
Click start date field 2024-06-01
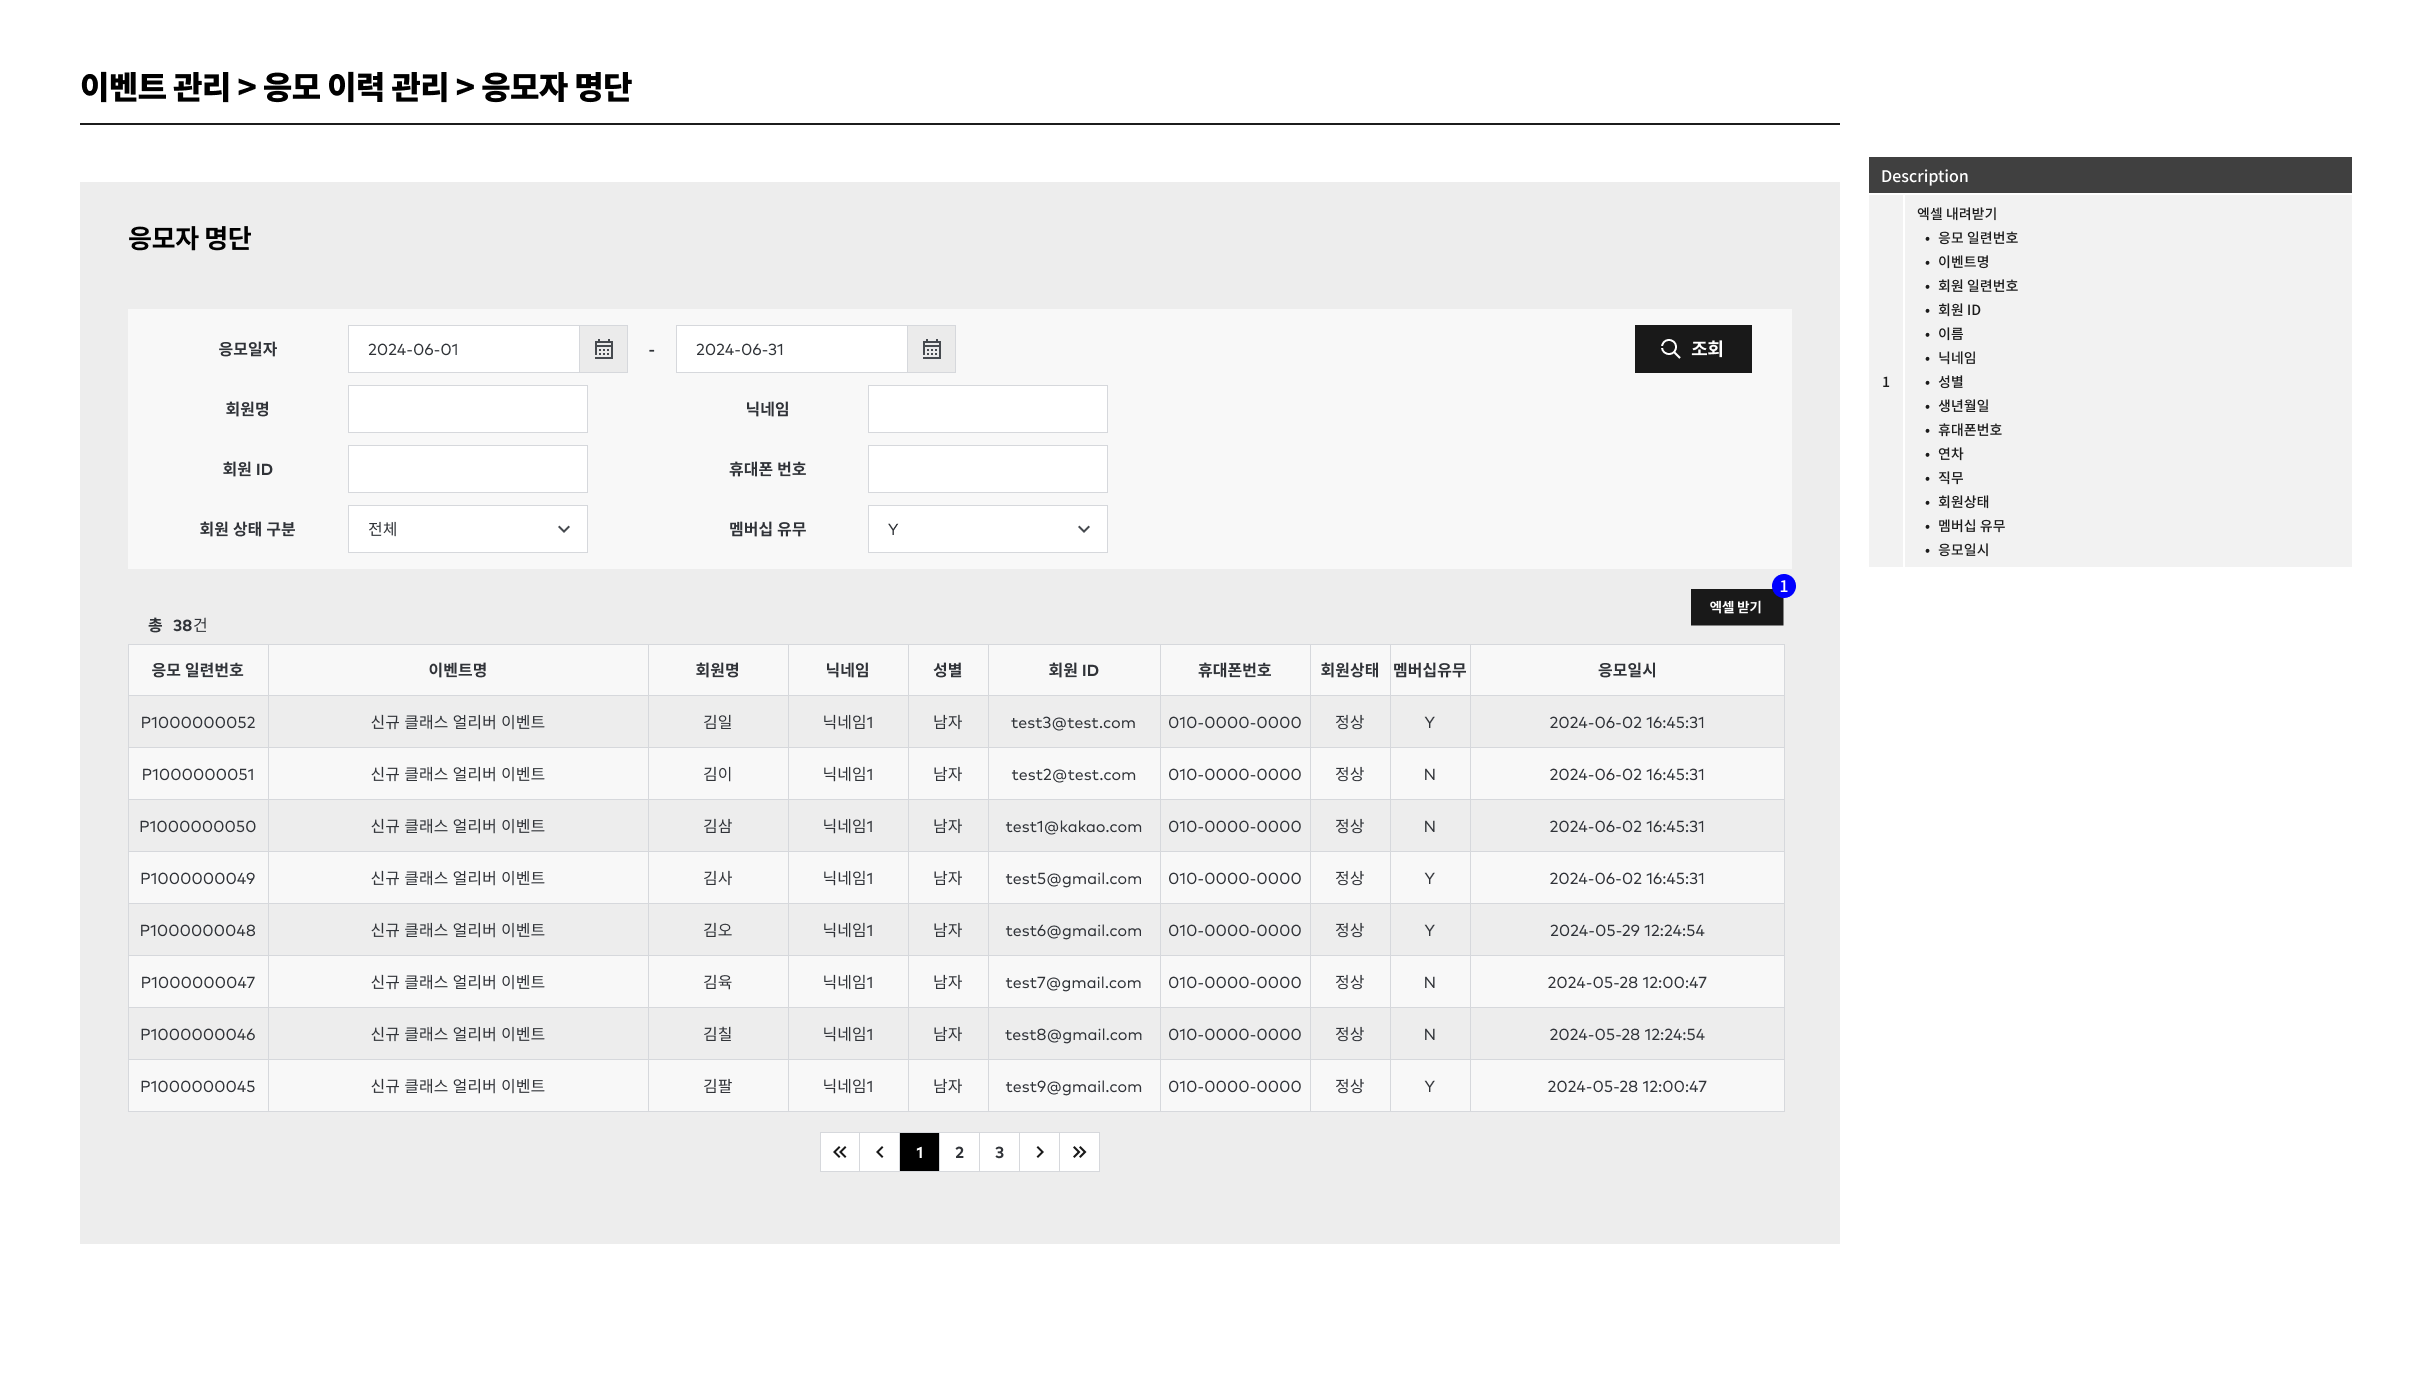point(464,349)
